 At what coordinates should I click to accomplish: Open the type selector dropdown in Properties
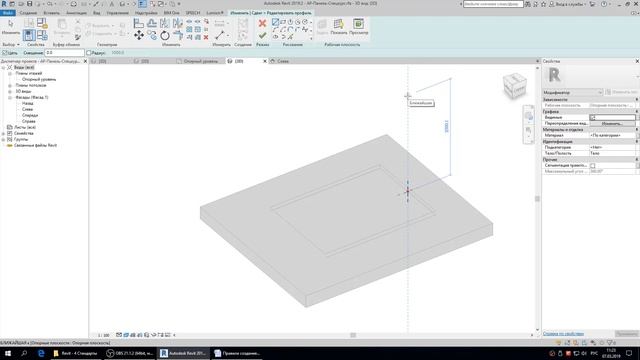click(573, 93)
